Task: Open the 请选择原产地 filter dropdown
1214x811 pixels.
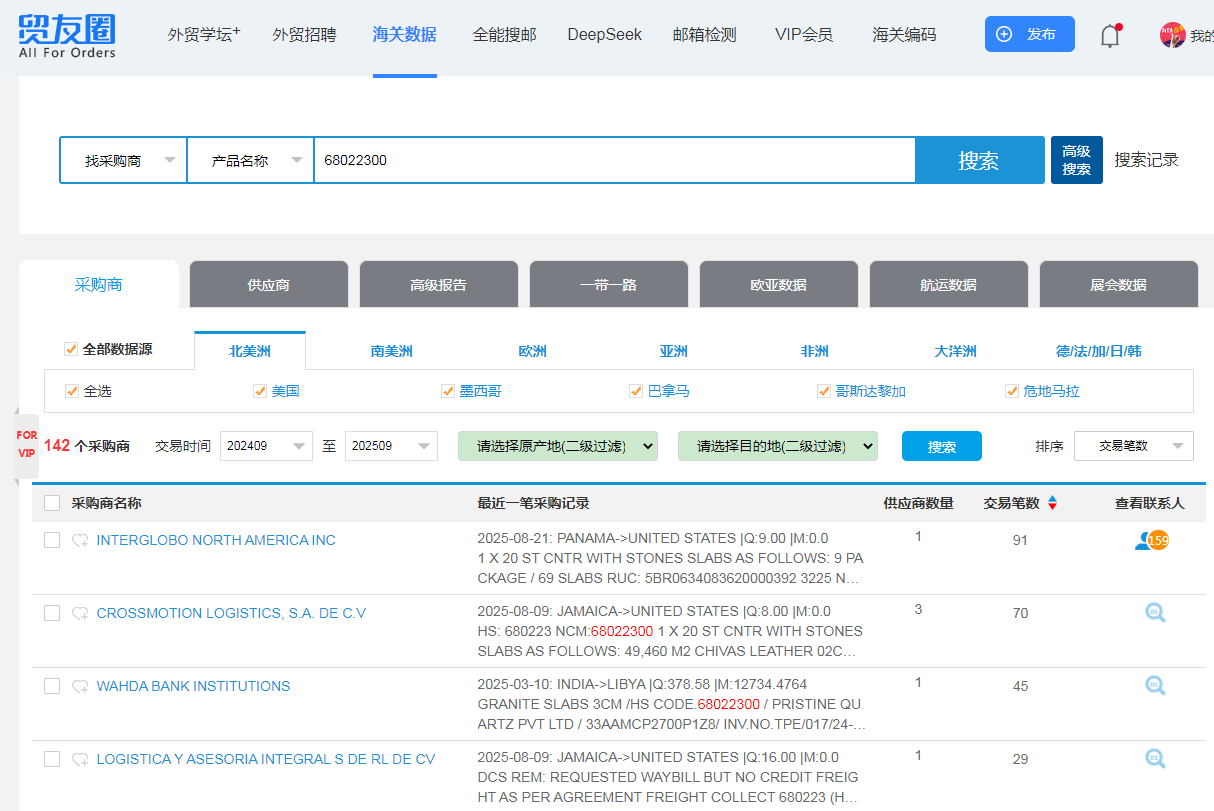Action: (x=557, y=446)
